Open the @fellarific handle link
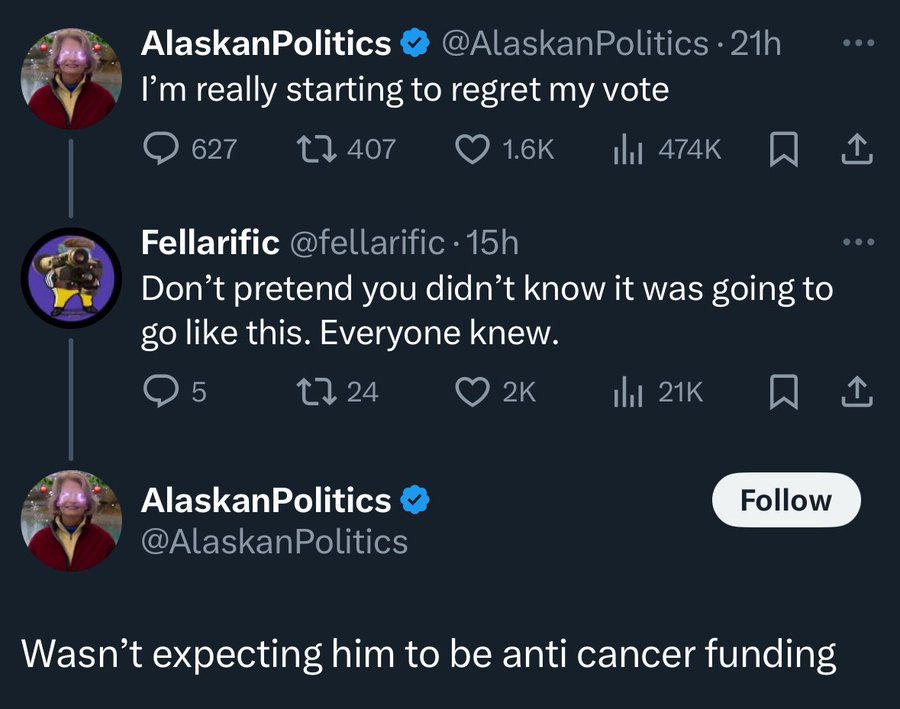 (367, 242)
